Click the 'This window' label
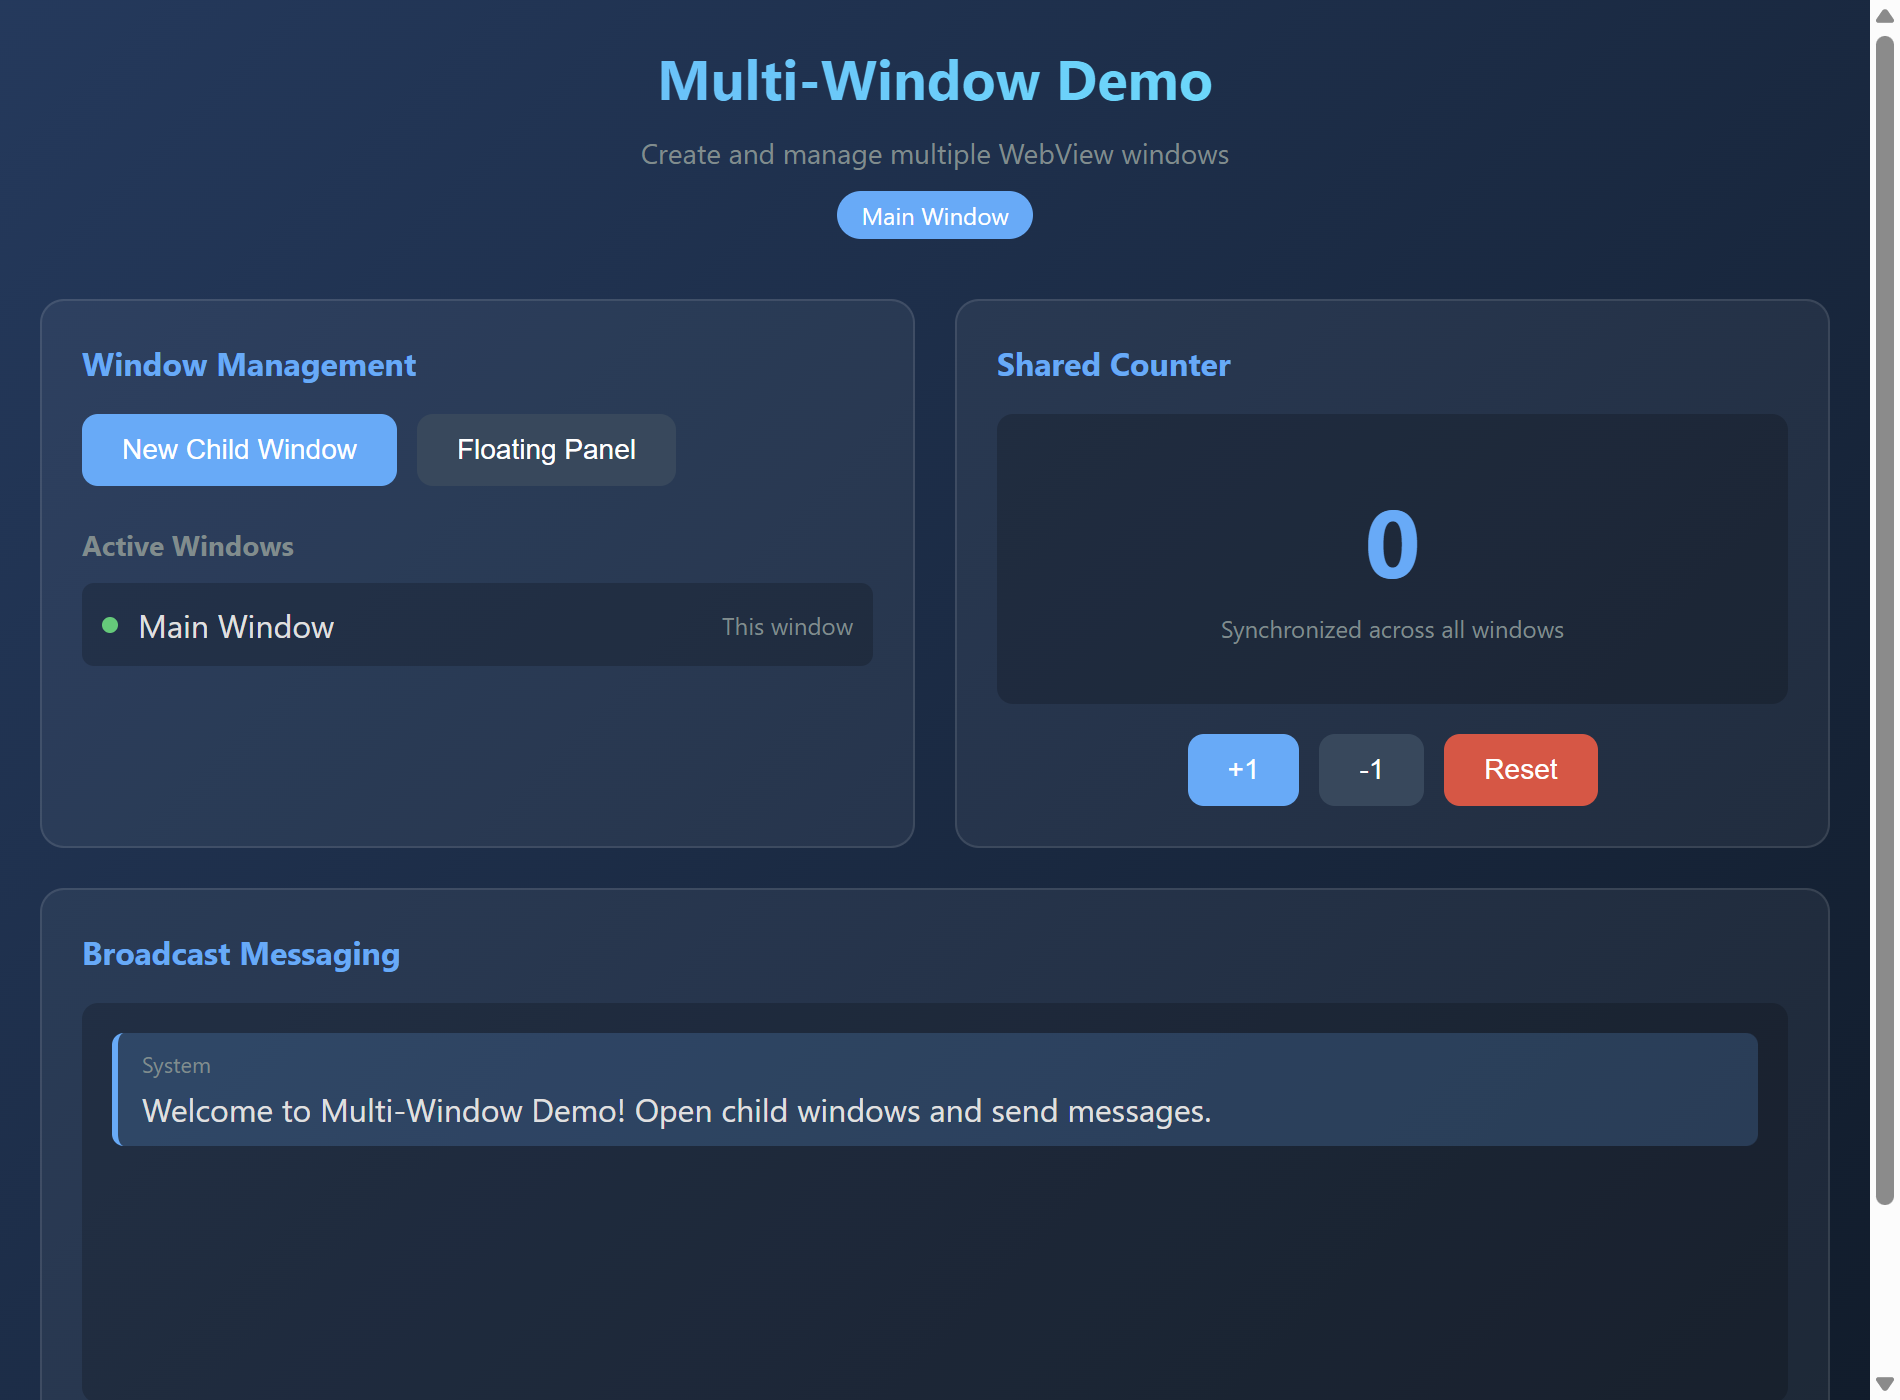This screenshot has width=1900, height=1400. (787, 627)
